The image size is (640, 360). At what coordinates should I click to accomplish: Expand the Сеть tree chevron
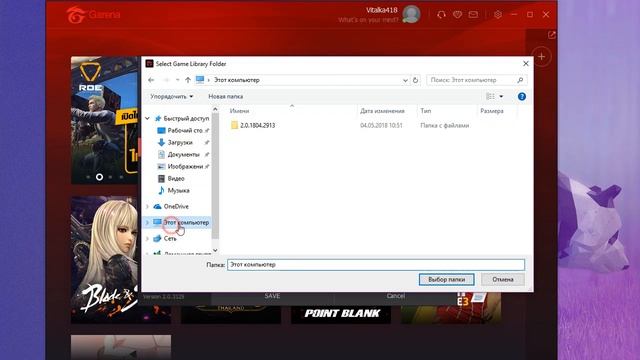pos(148,239)
